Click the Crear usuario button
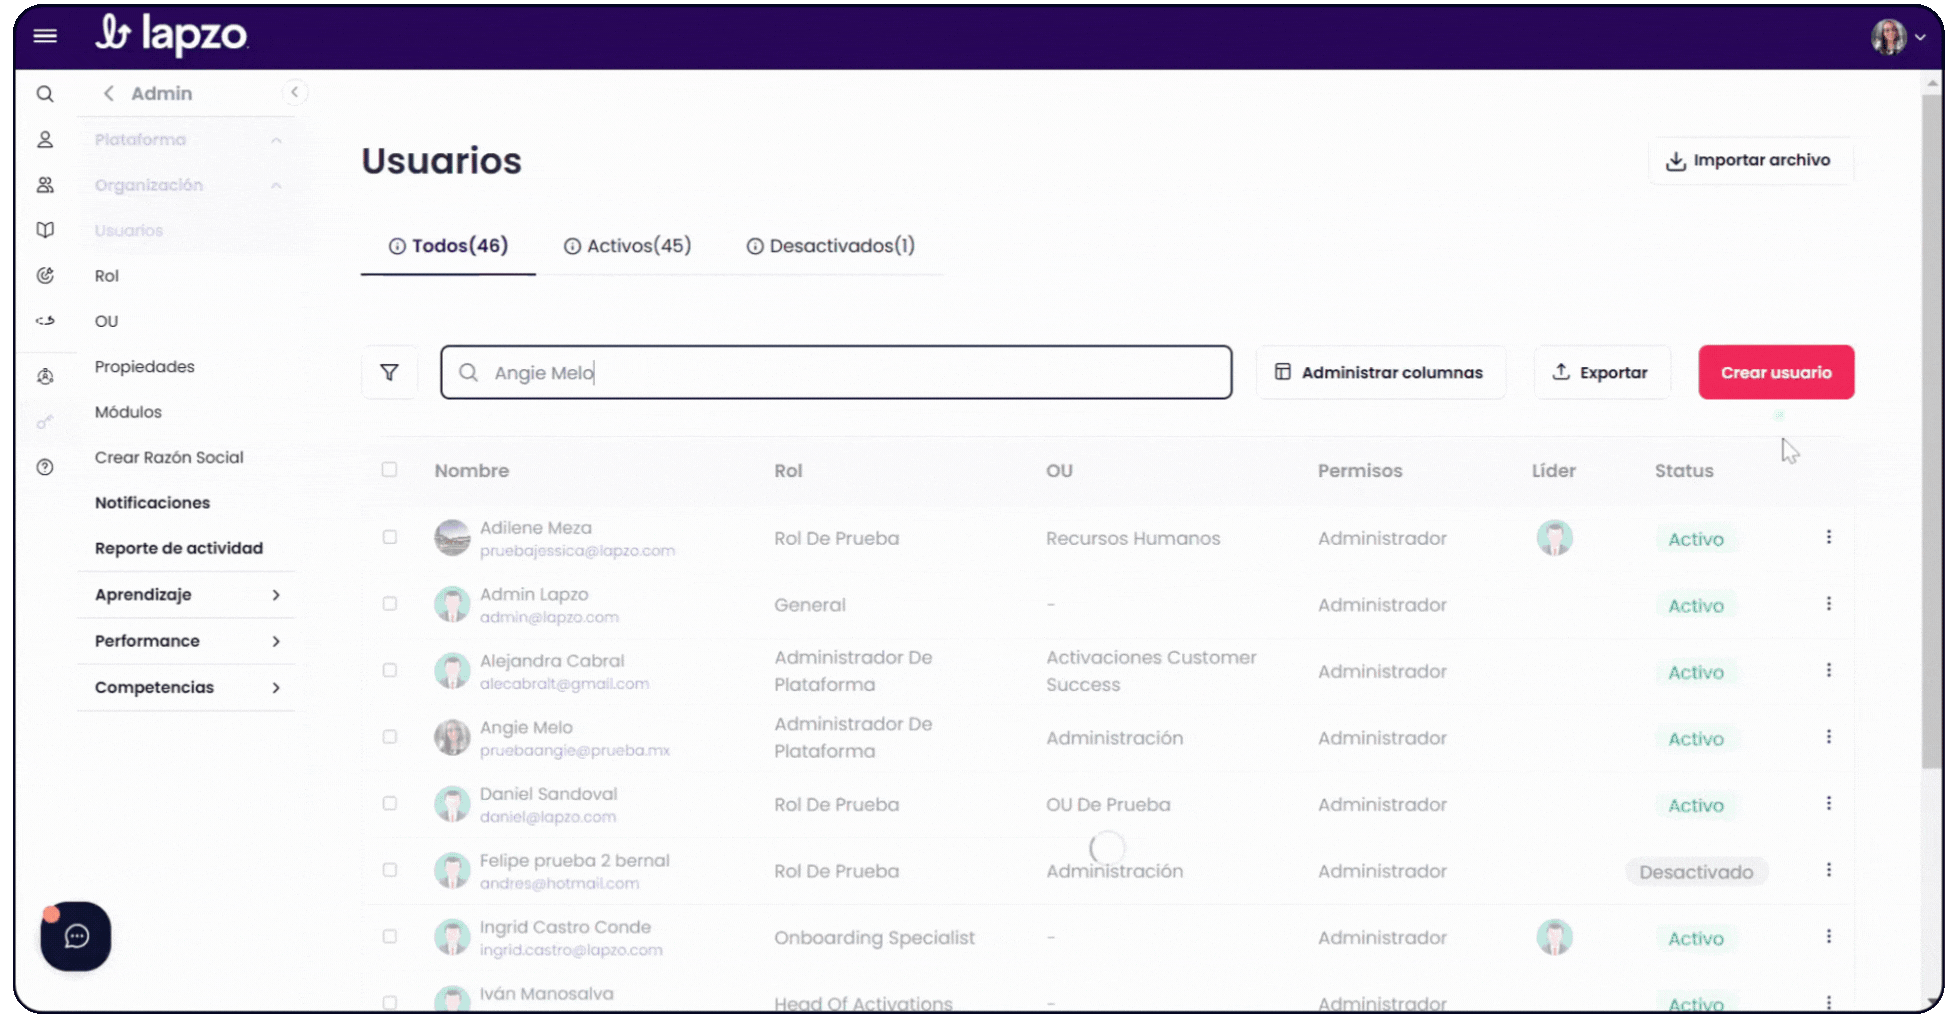This screenshot has height=1017, width=1958. coord(1776,371)
